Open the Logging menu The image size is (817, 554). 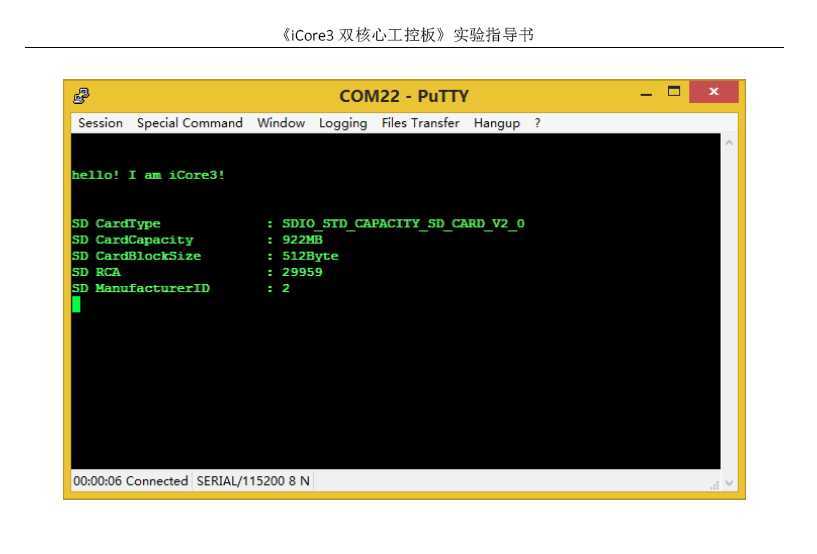[343, 124]
